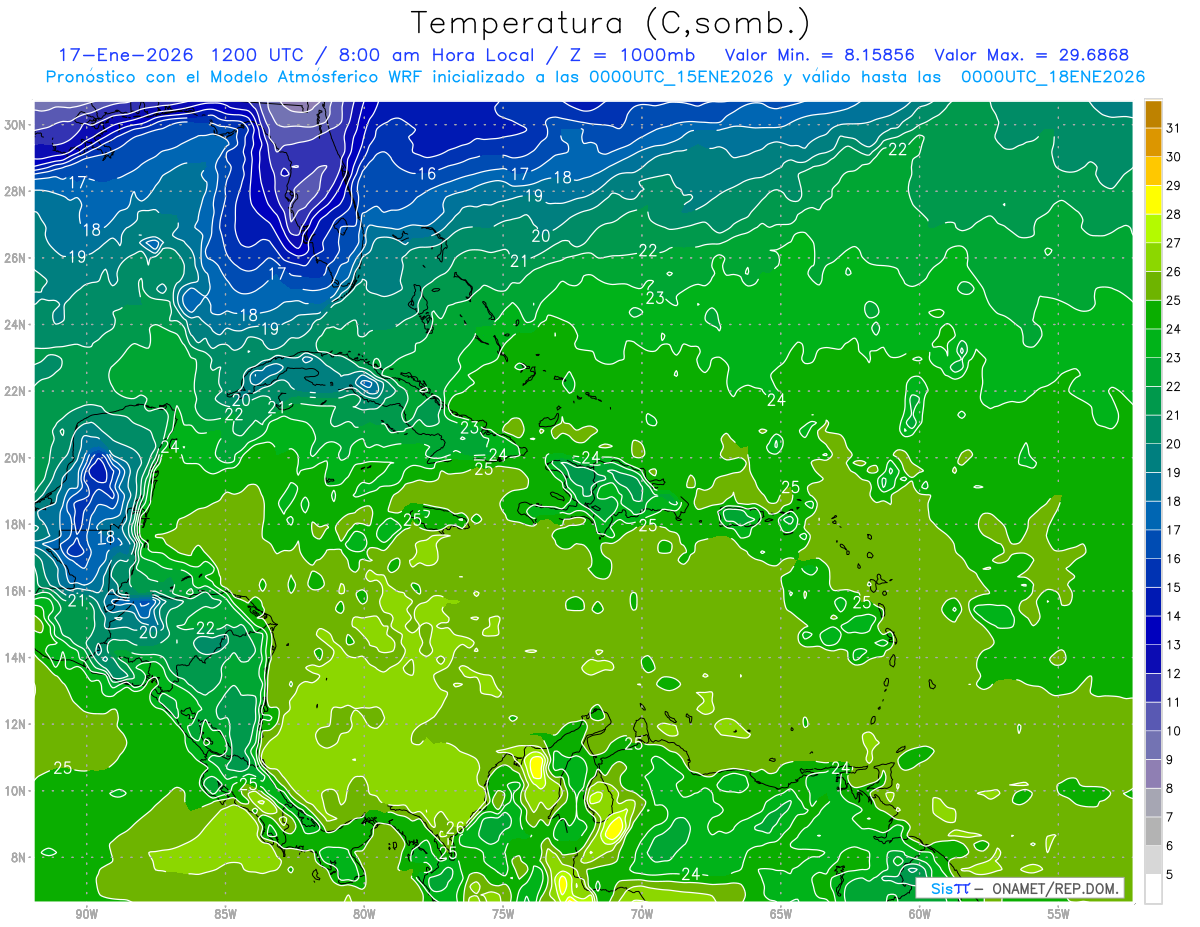Click the 'ONAMET/REP.DOM.' credit label

pos(1055,889)
